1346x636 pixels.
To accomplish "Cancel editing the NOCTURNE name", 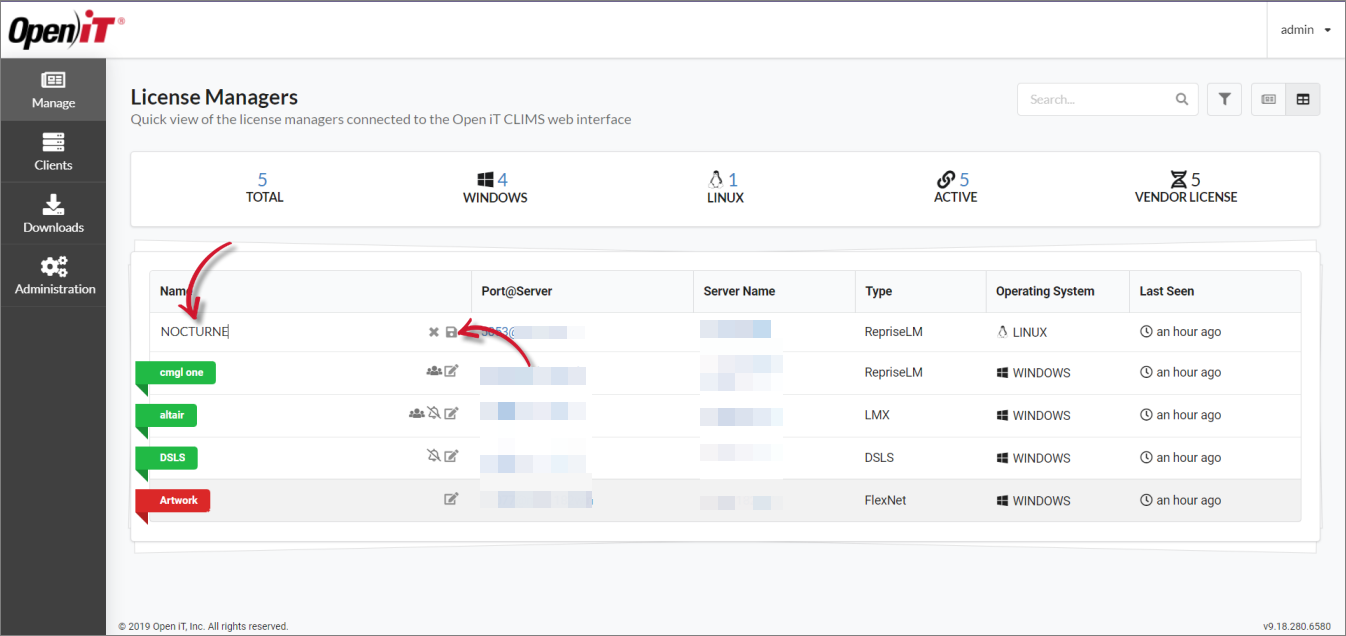I will [433, 332].
